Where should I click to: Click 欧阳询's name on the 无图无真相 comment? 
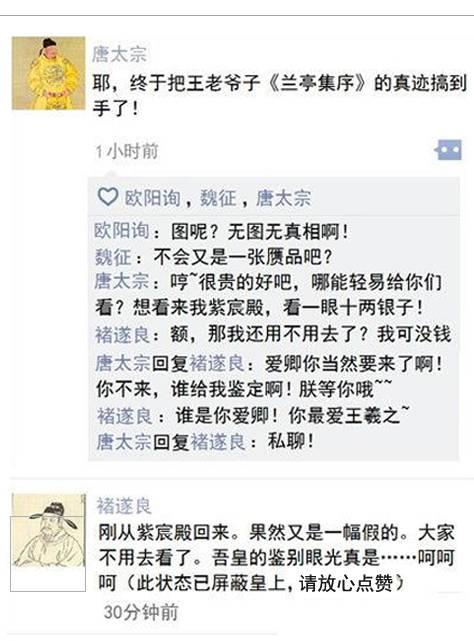click(x=121, y=231)
